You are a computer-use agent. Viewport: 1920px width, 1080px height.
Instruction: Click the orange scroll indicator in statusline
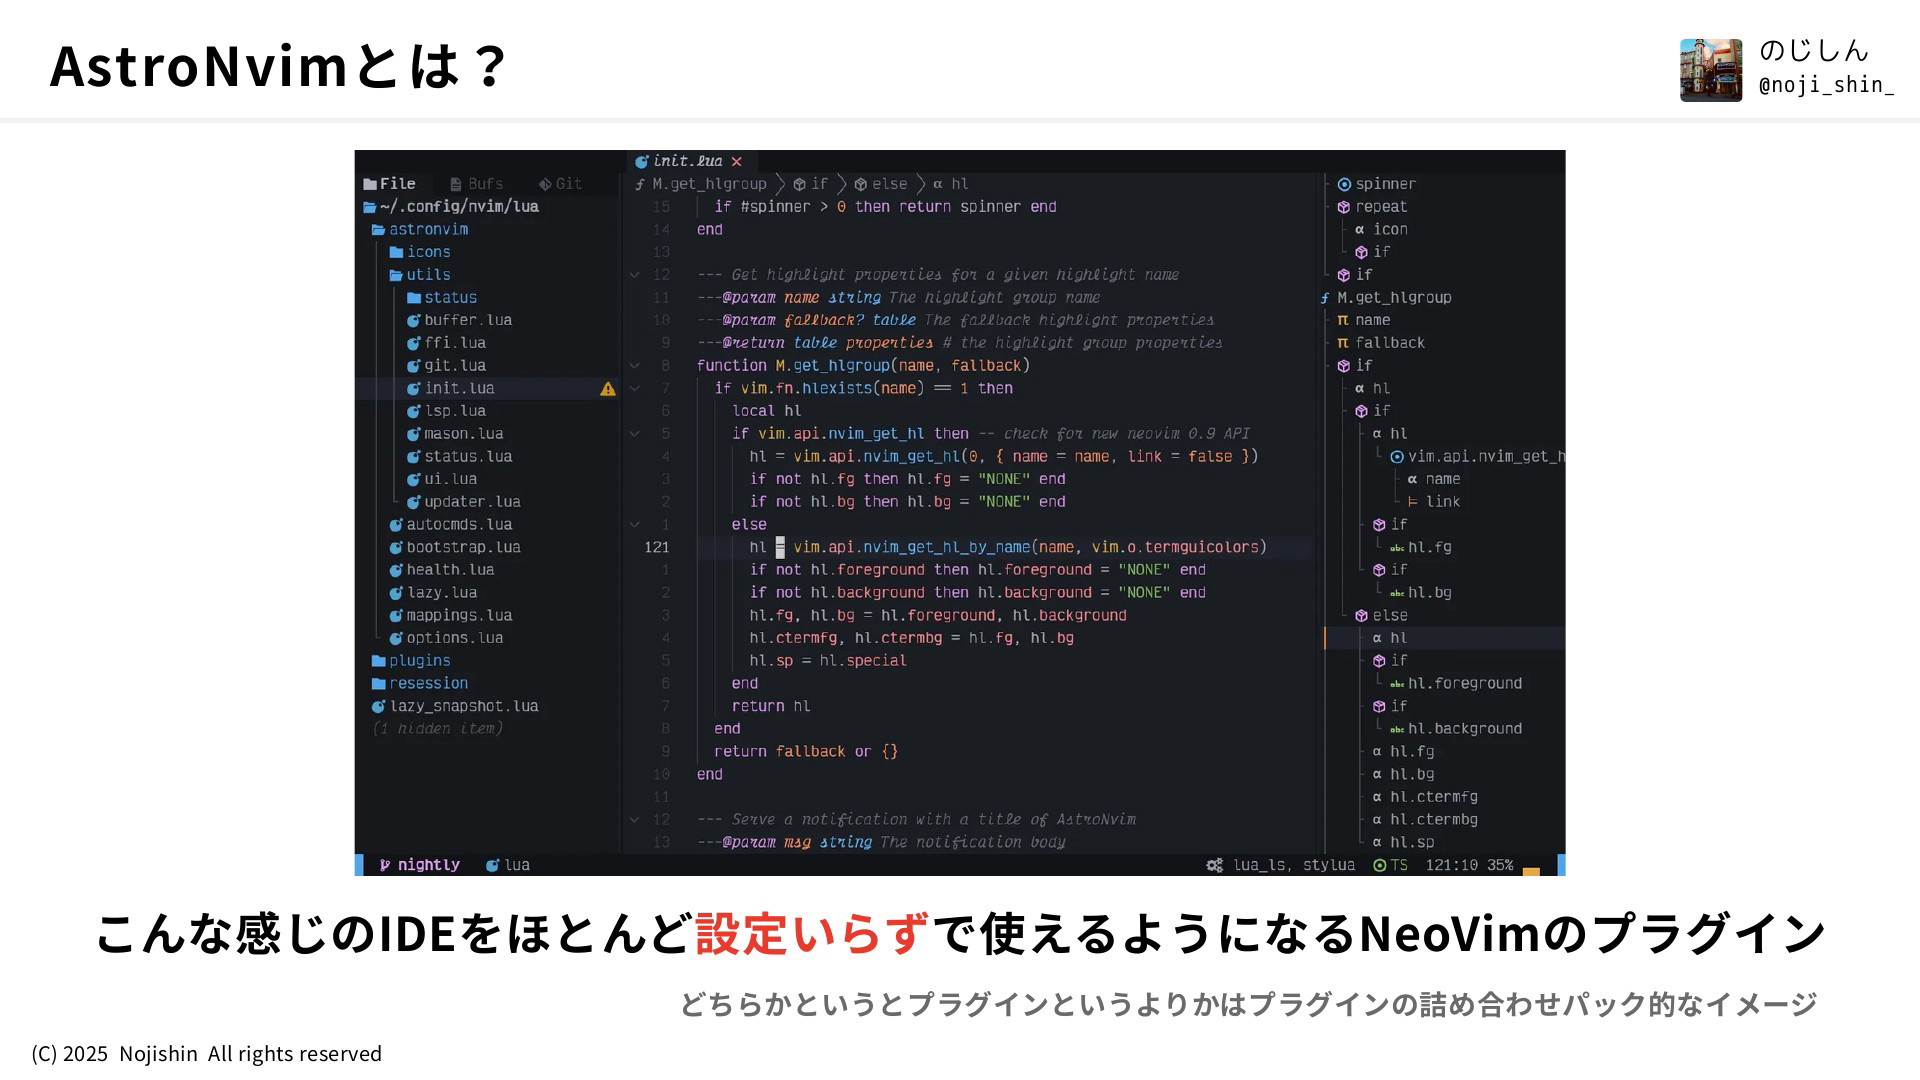pyautogui.click(x=1530, y=871)
